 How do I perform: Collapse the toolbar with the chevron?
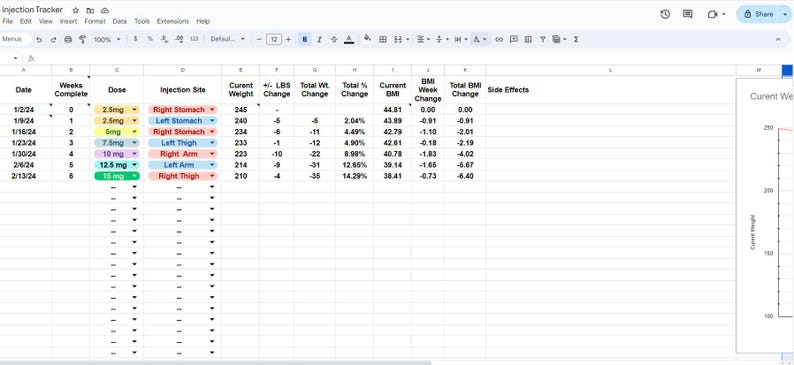(778, 39)
